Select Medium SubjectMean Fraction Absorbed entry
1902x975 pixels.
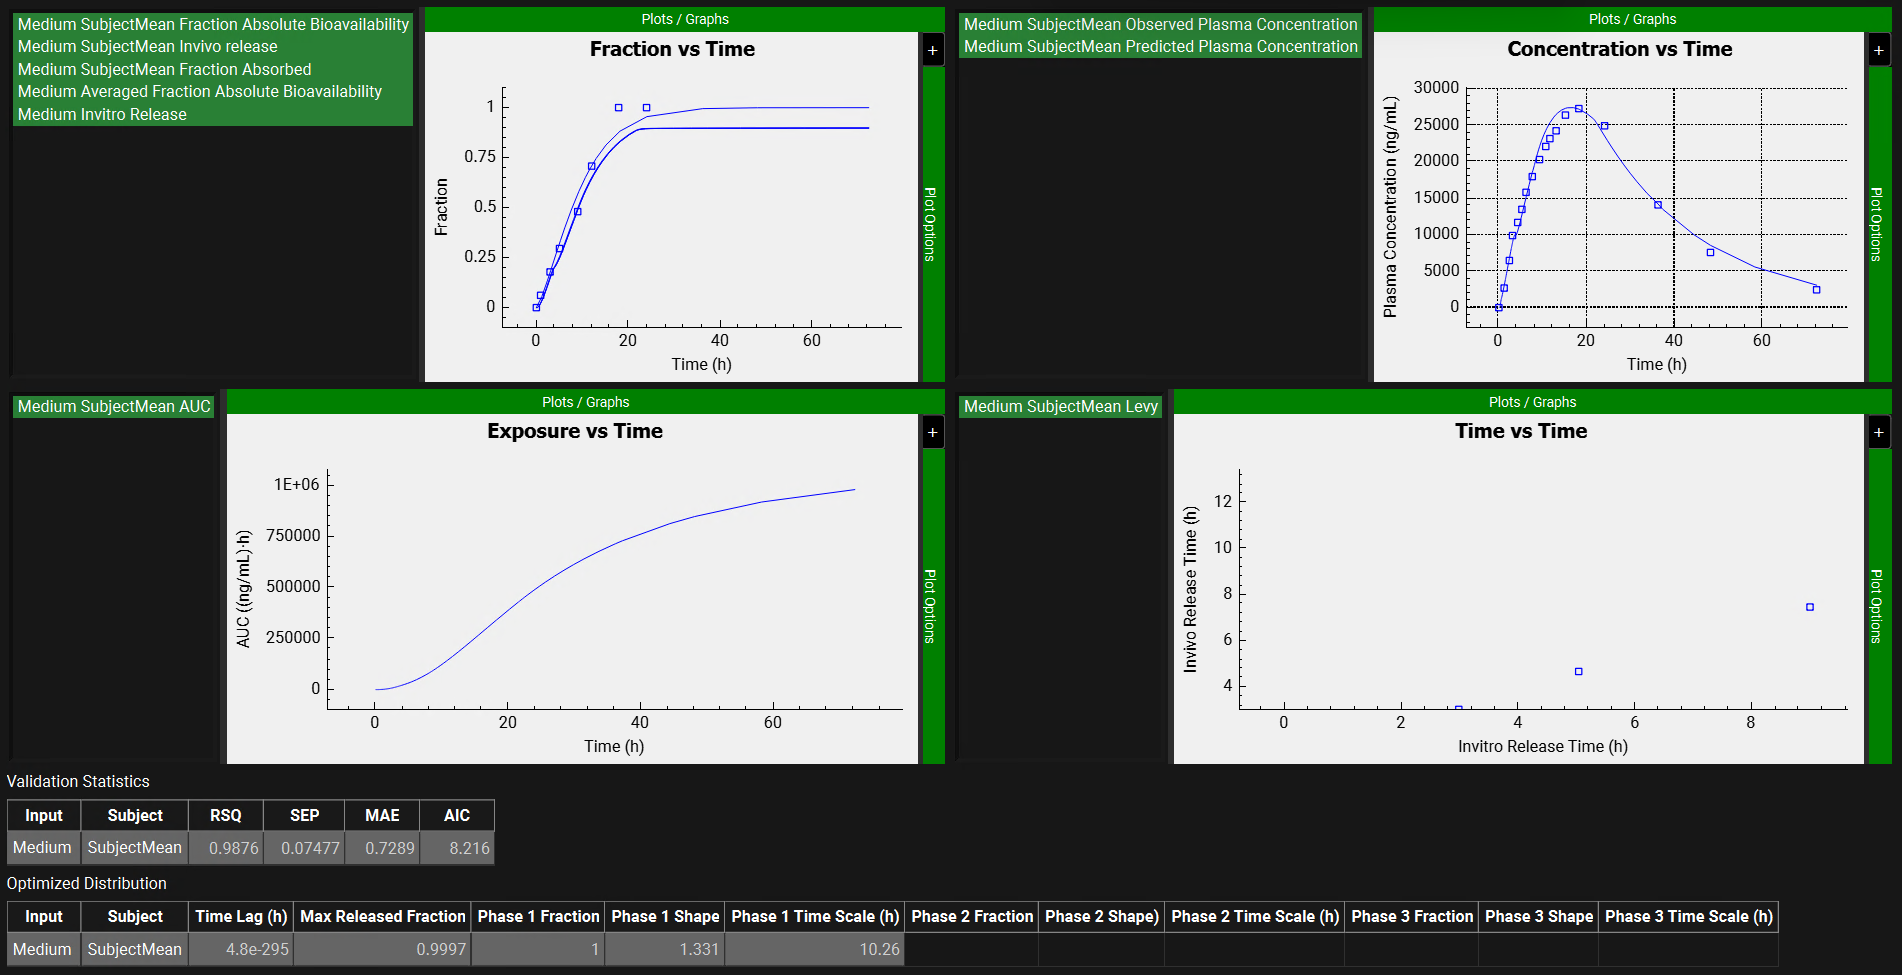(x=165, y=69)
